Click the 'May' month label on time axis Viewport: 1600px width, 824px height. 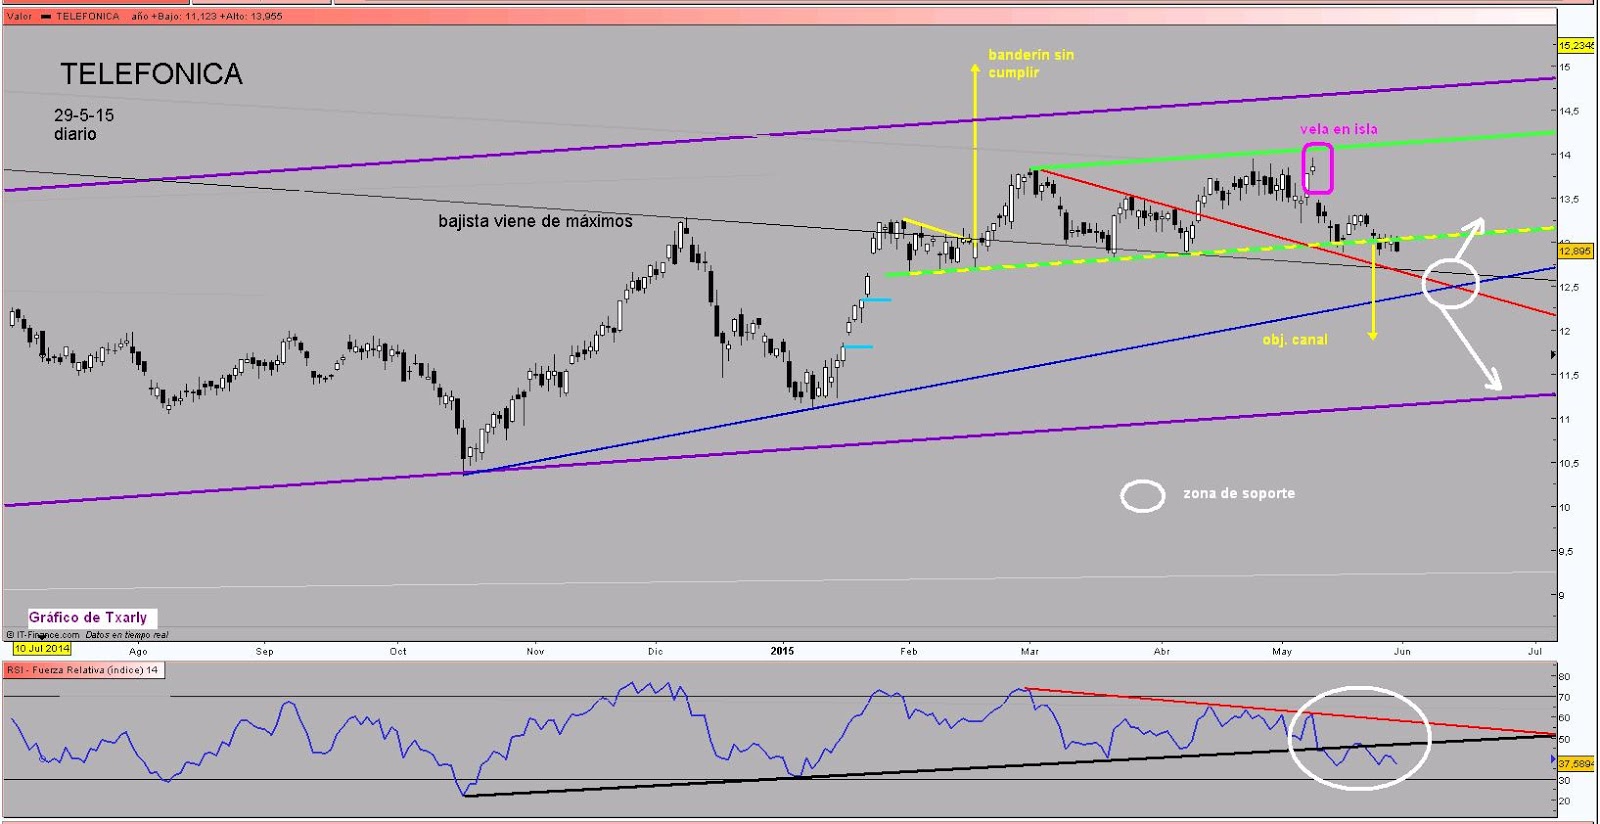(1282, 651)
